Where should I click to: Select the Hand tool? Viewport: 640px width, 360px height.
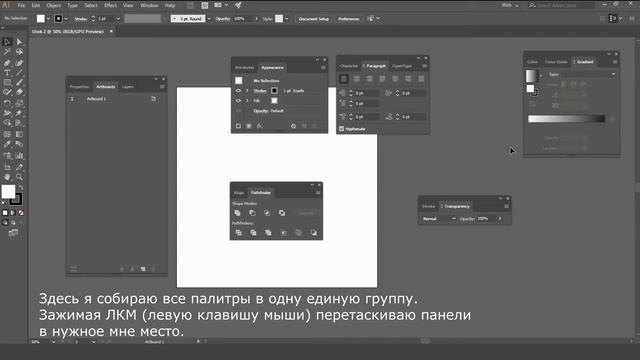[7, 177]
